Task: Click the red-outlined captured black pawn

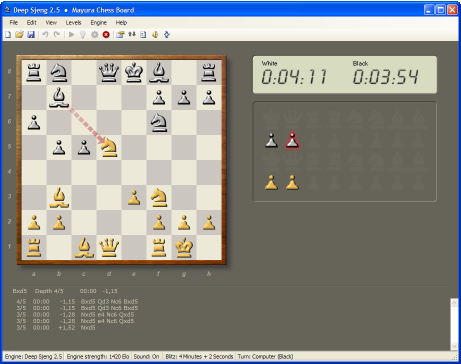Action: point(292,140)
